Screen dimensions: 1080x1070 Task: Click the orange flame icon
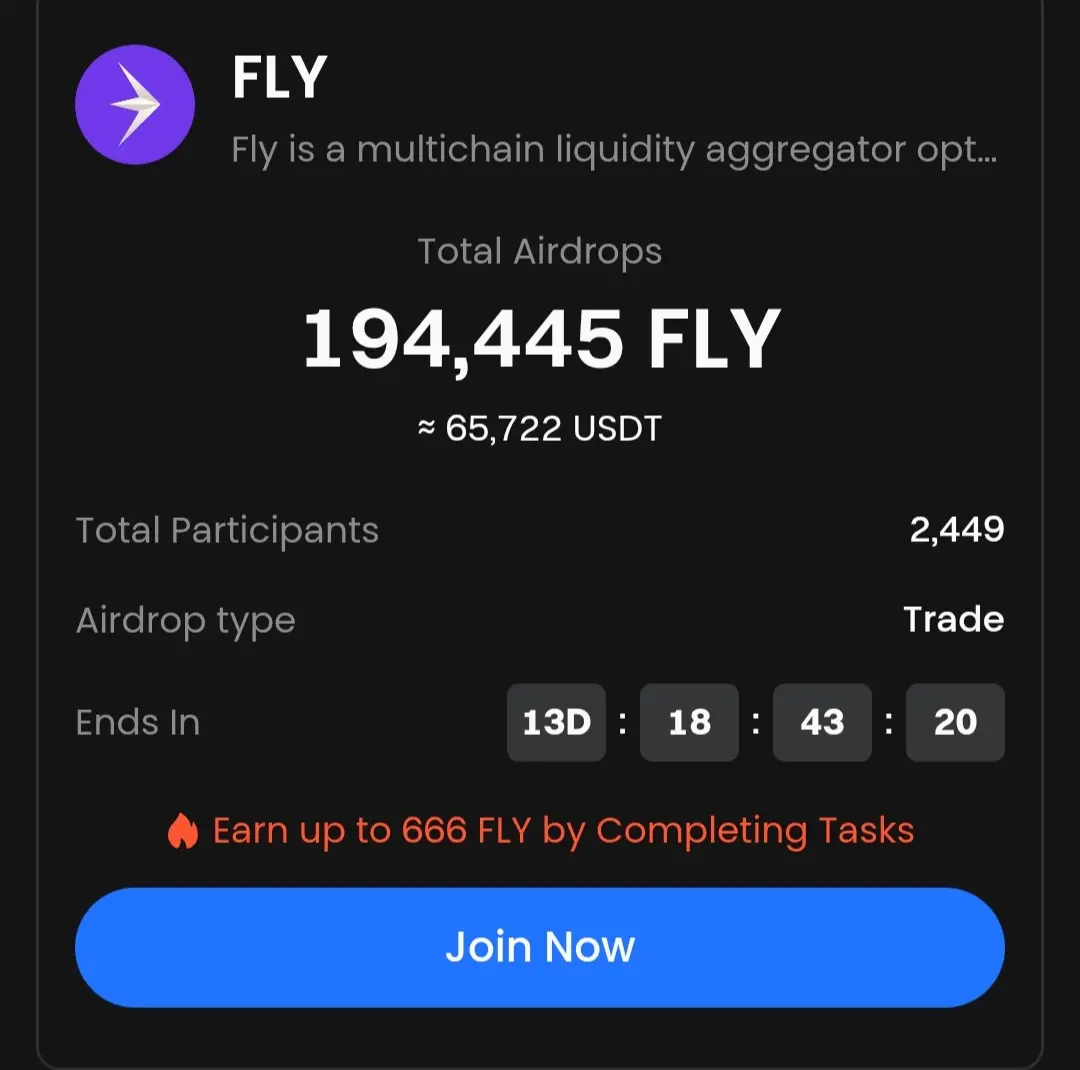click(183, 830)
